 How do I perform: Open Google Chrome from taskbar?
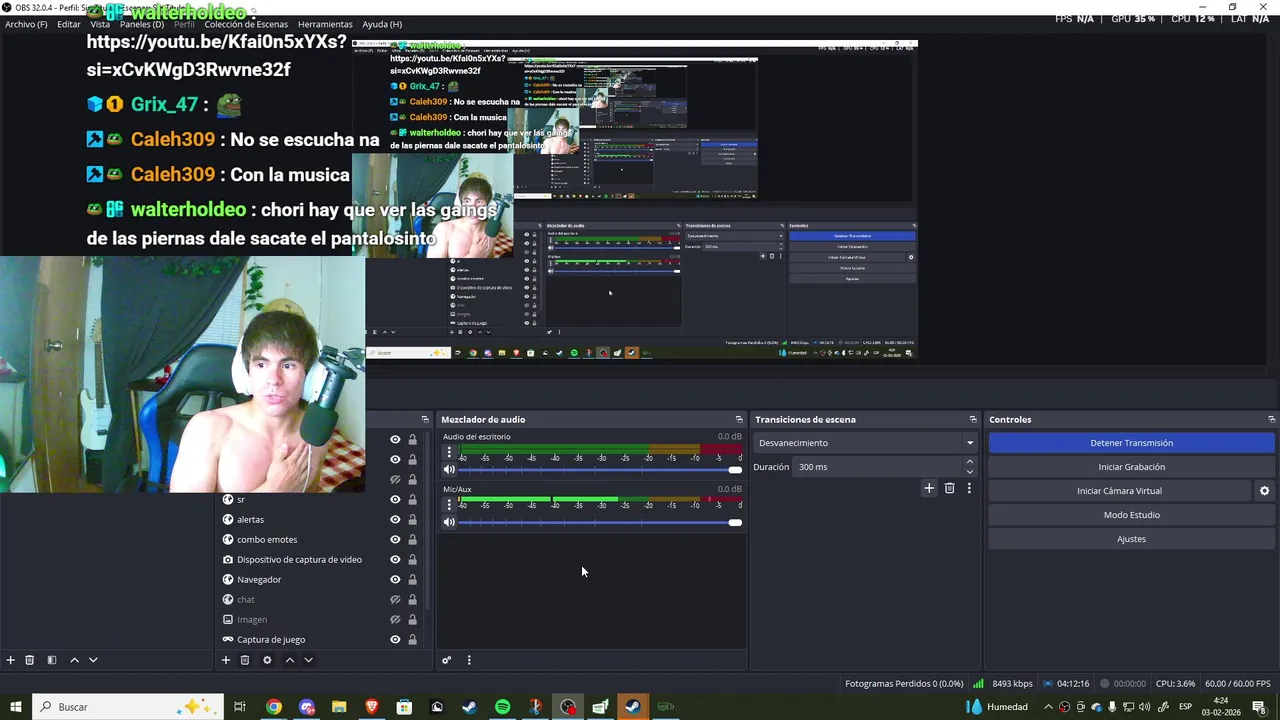tap(273, 707)
